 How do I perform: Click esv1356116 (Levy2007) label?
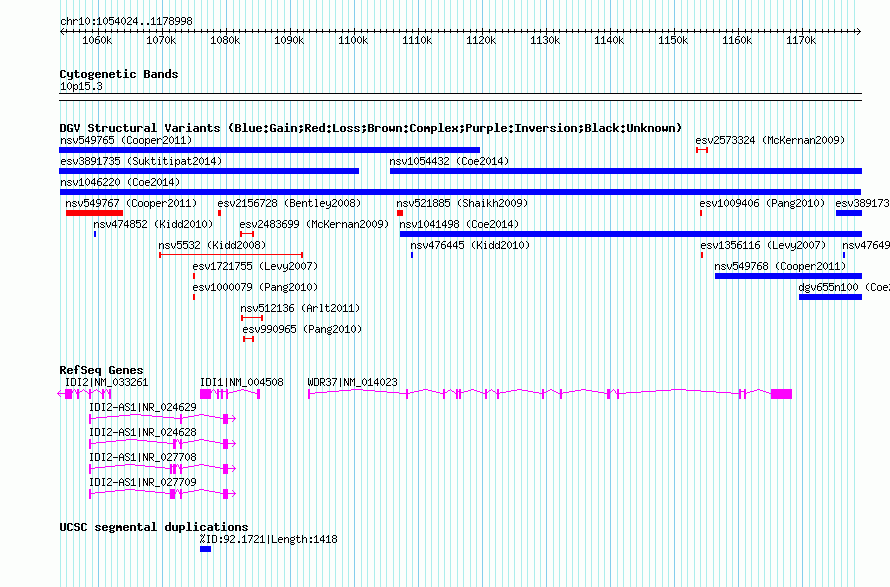pos(763,245)
